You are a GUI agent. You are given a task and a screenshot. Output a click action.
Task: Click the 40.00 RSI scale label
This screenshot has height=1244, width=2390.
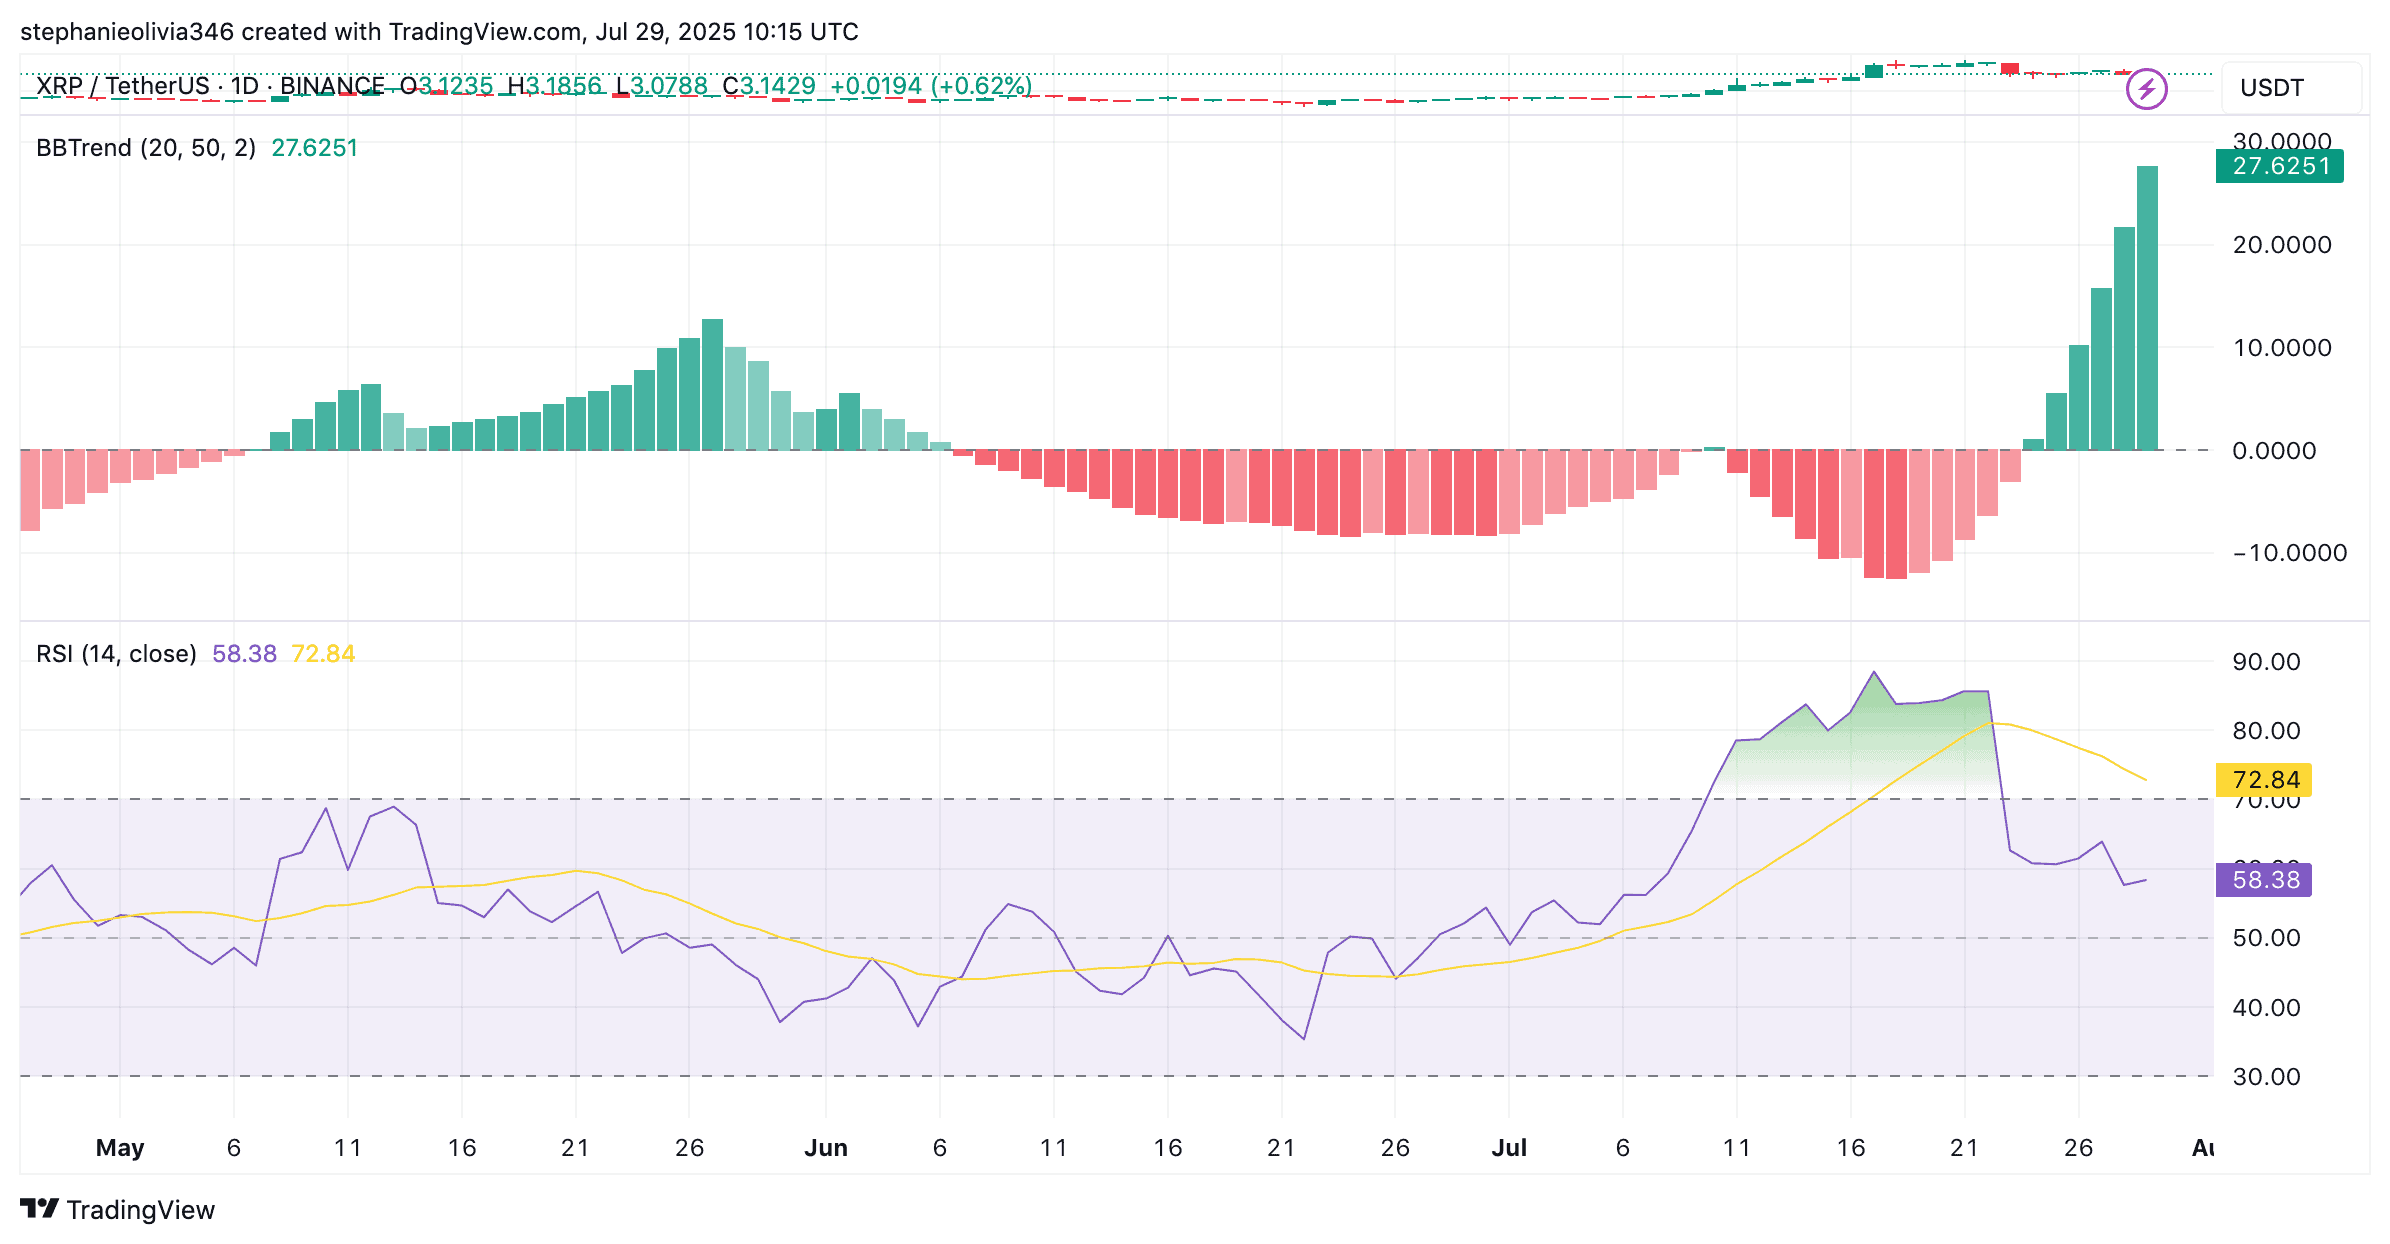pos(2266,1008)
